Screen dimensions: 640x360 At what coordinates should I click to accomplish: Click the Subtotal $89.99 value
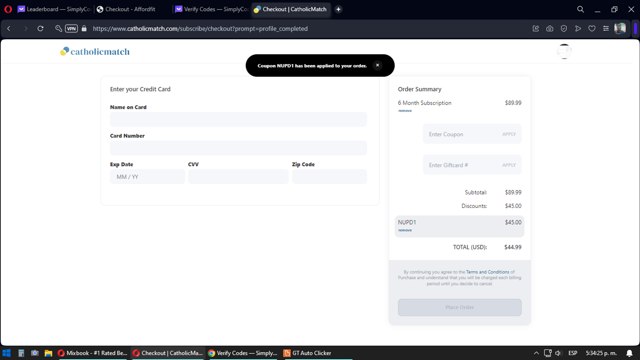(513, 192)
